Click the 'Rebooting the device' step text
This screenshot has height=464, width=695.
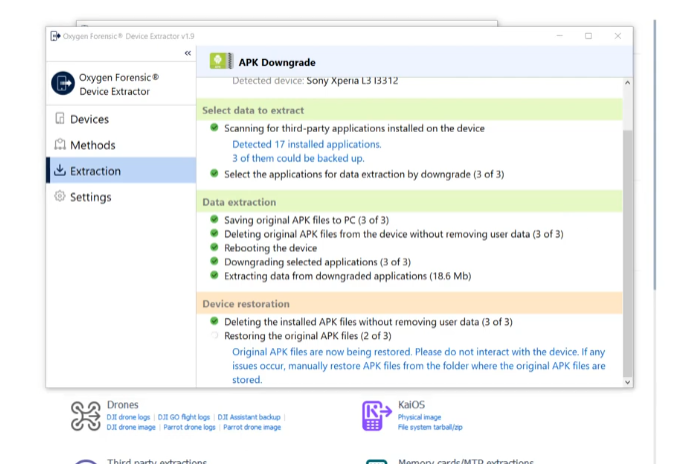click(270, 248)
